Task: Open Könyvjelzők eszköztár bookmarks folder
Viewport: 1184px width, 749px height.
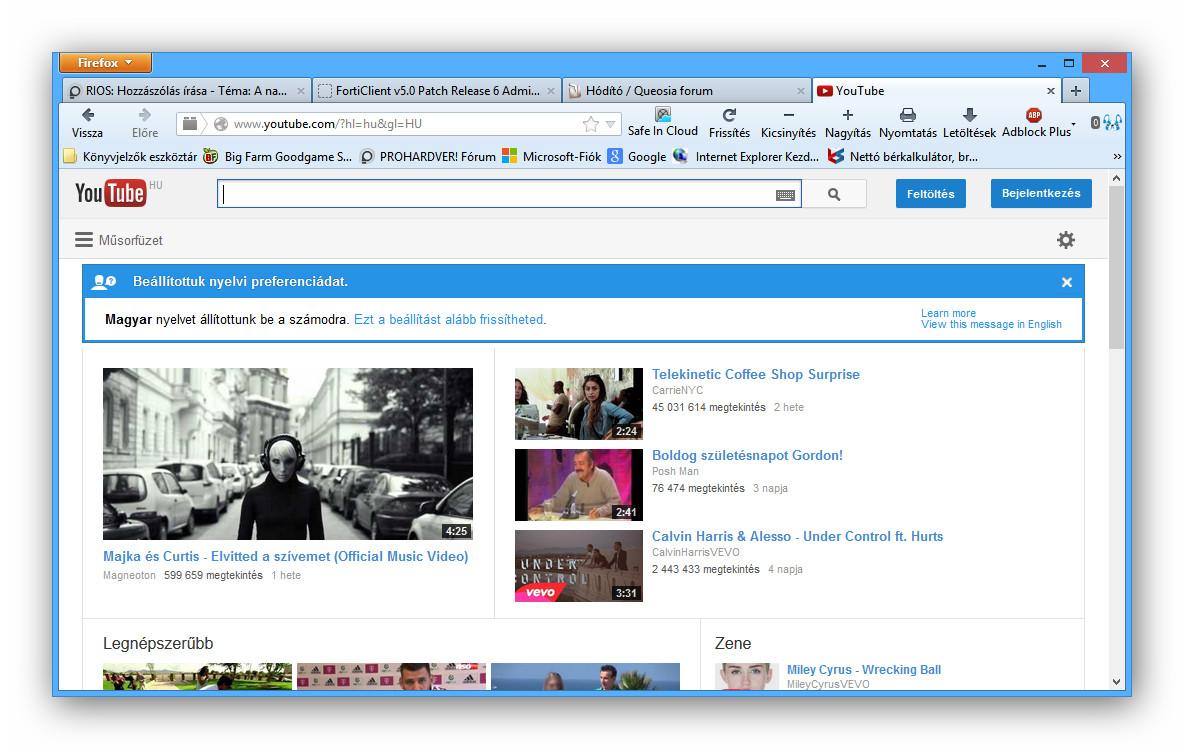Action: coord(130,156)
